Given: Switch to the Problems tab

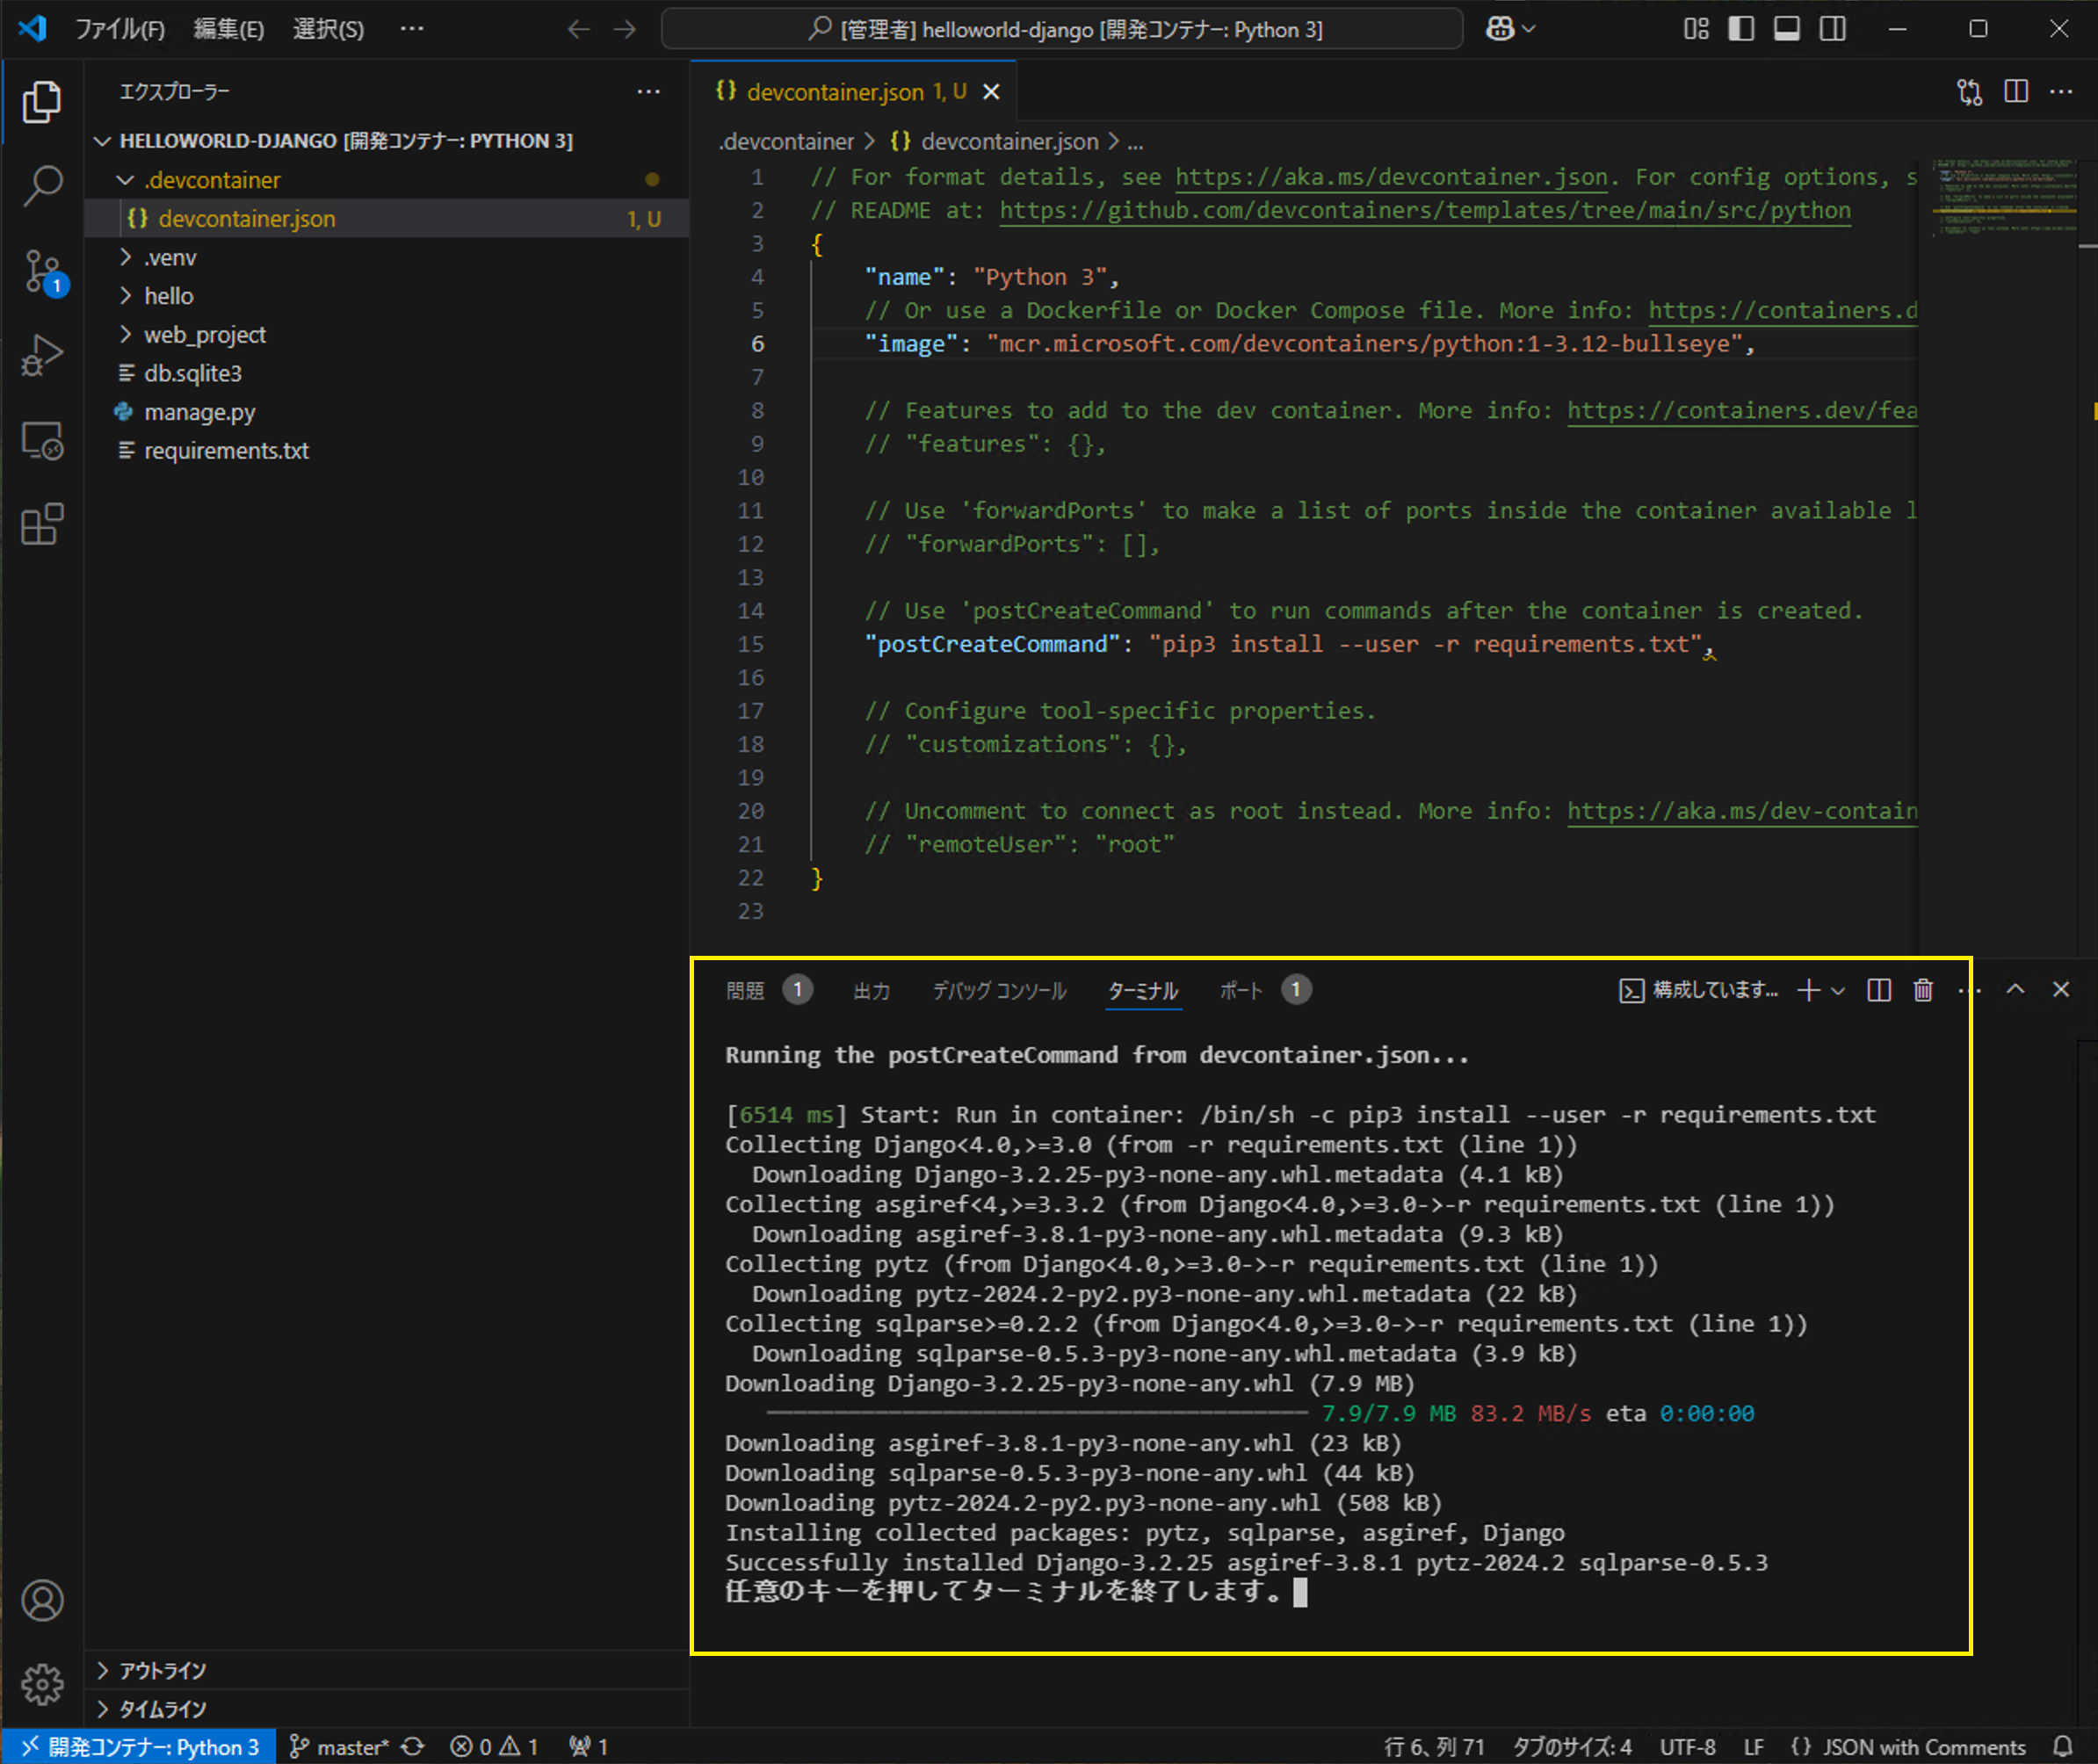Looking at the screenshot, I should [768, 990].
